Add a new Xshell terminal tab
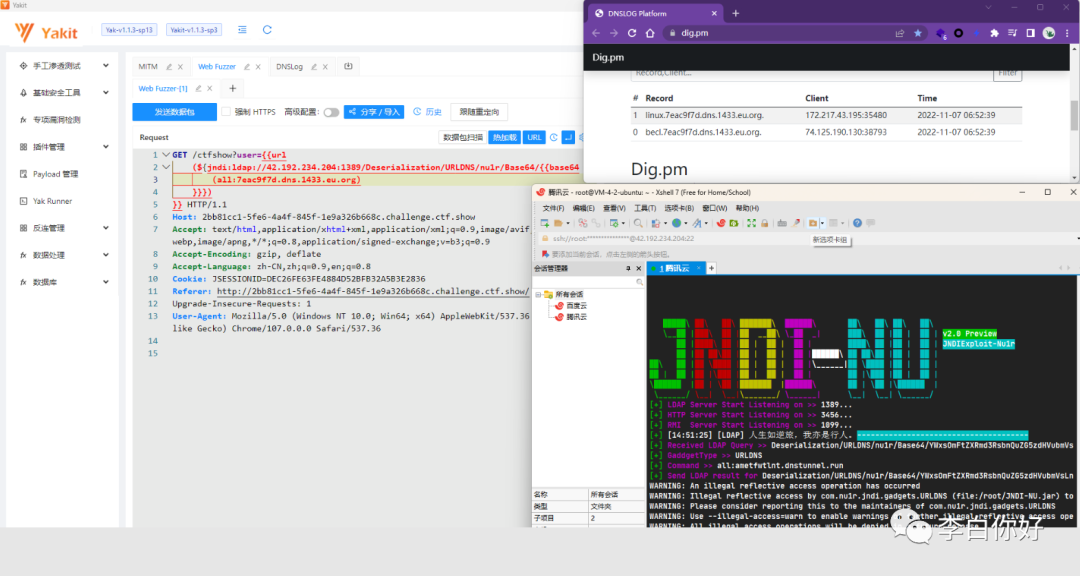Screen dimensions: 1080x576 point(712,268)
